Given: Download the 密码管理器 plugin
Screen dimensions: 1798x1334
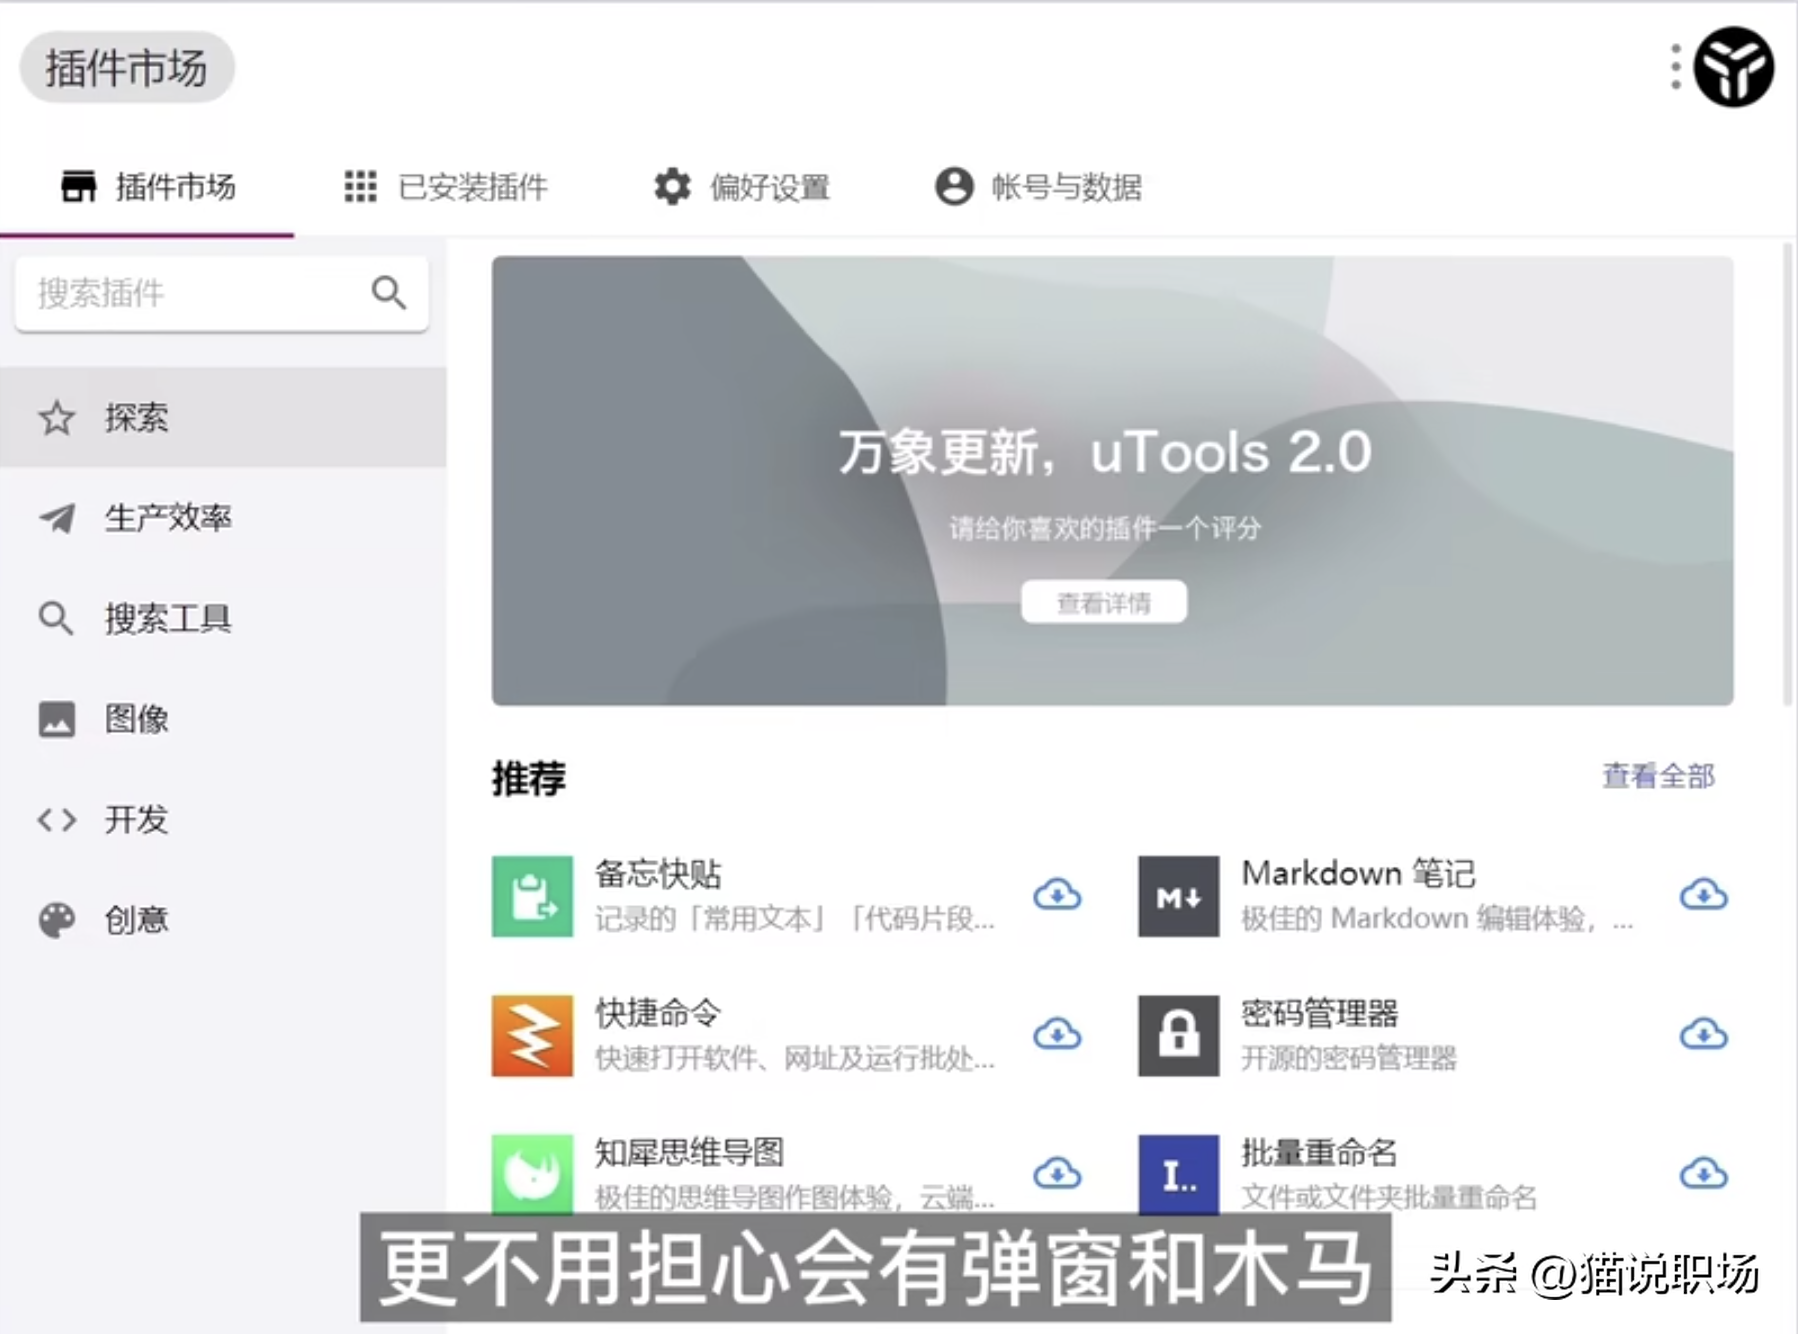Looking at the screenshot, I should 1704,1034.
